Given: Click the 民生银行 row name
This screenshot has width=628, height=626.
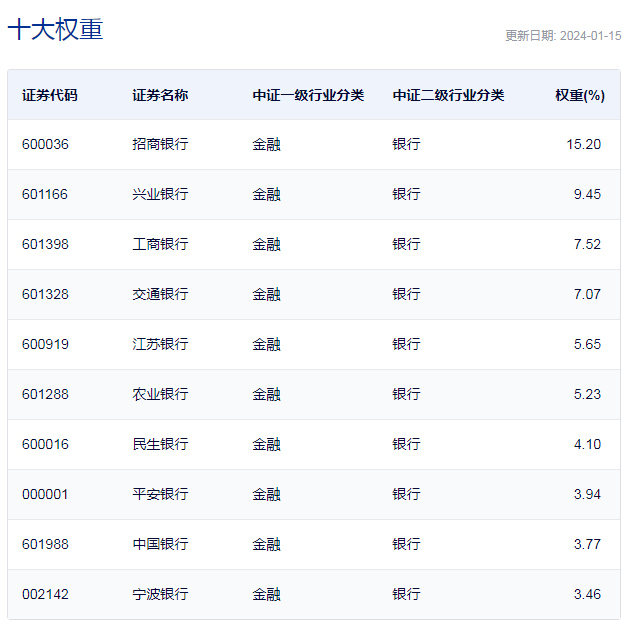Looking at the screenshot, I should (x=160, y=444).
